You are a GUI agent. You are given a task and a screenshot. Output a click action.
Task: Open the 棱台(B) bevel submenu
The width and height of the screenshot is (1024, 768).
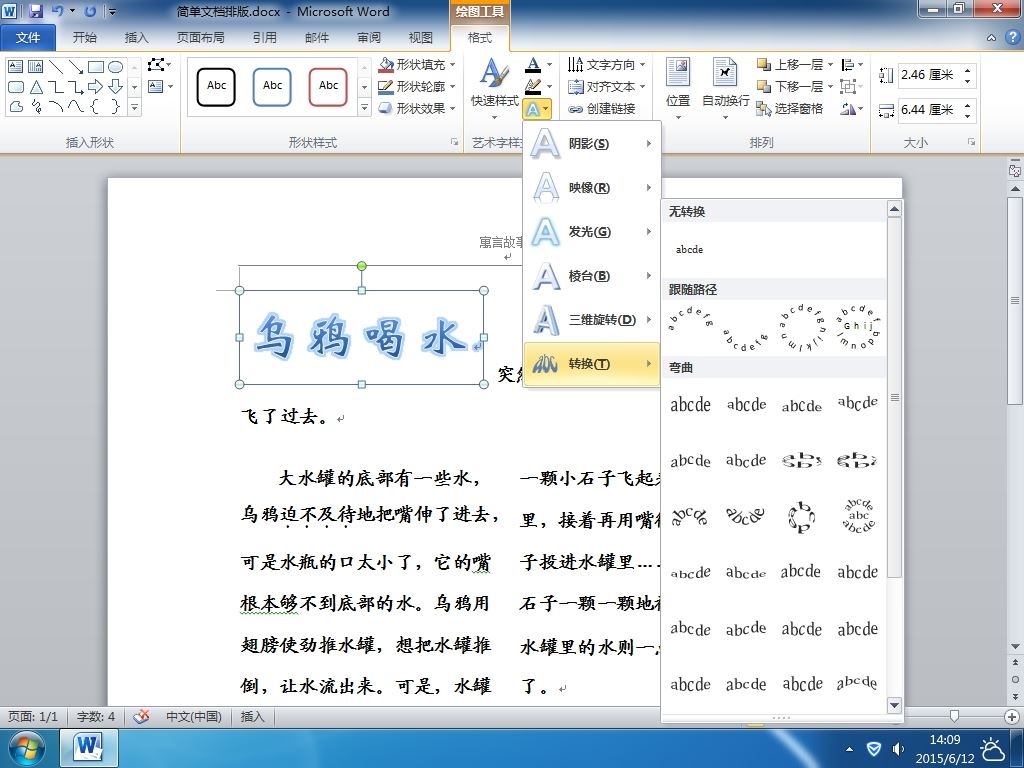[592, 276]
